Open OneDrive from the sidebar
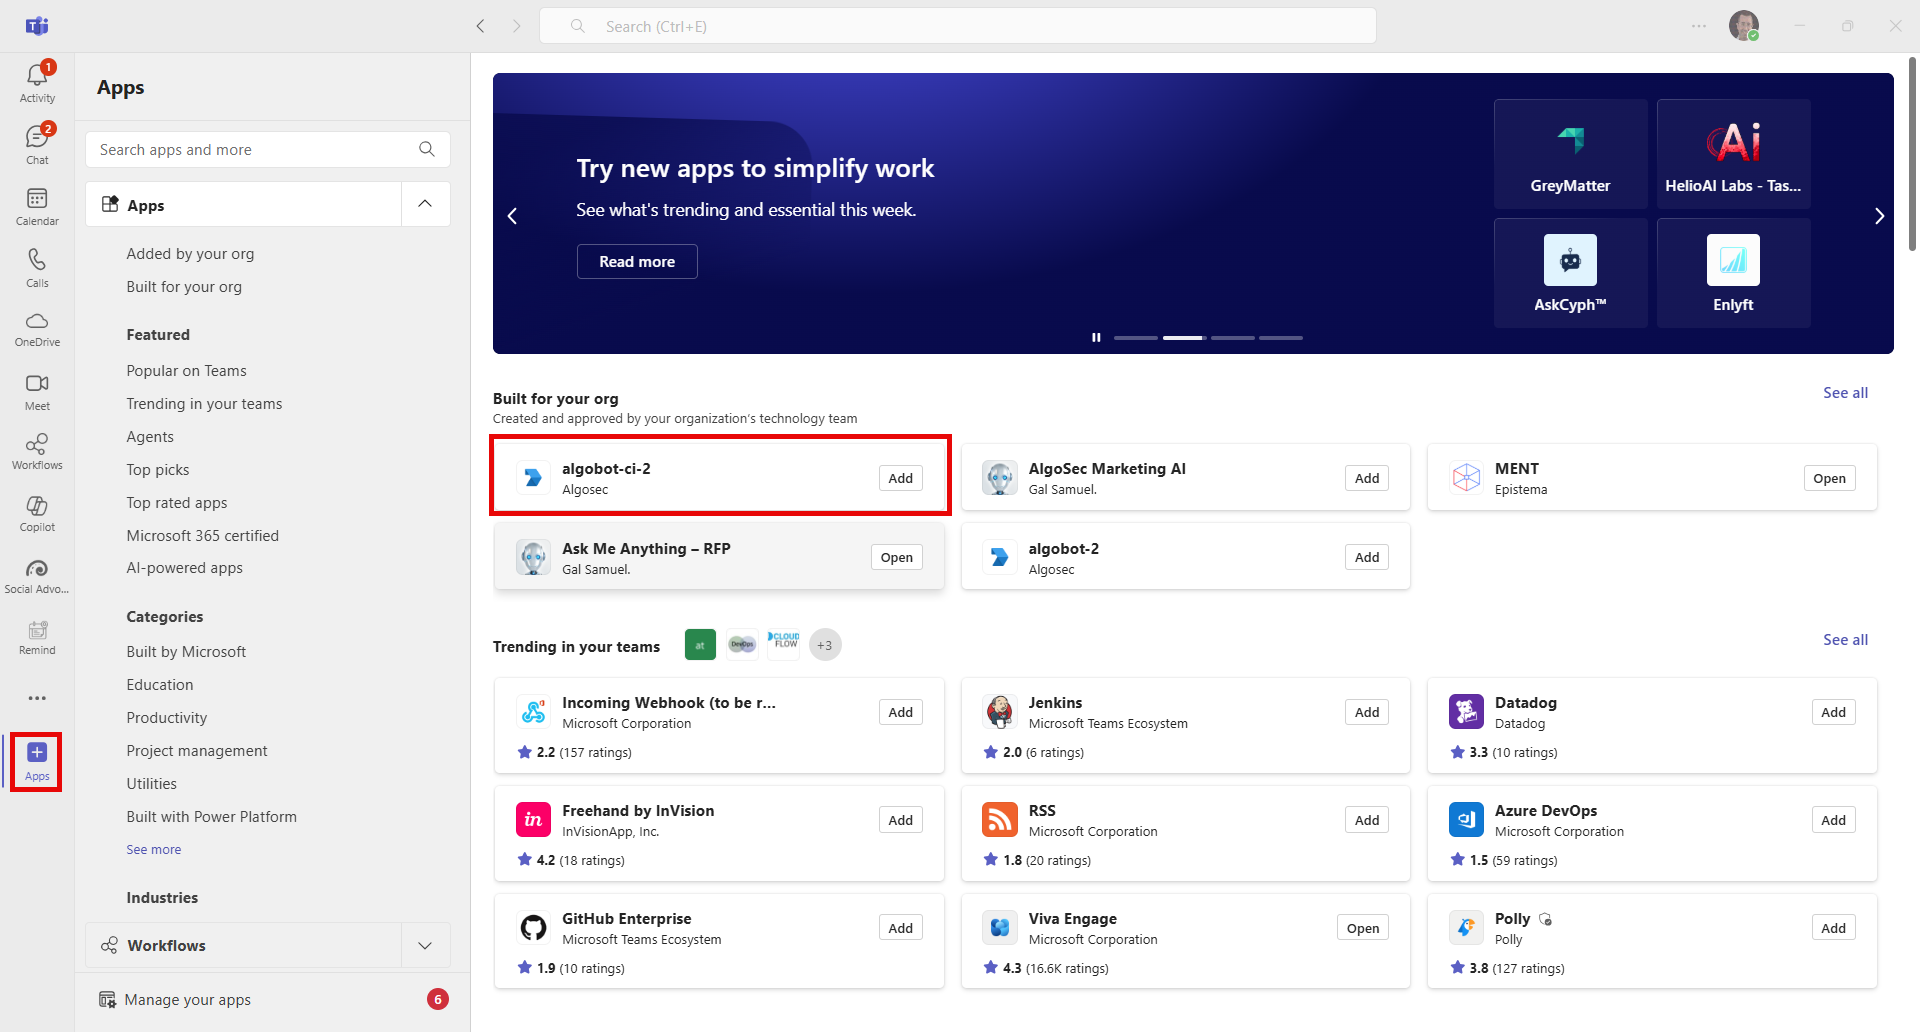Image resolution: width=1920 pixels, height=1032 pixels. coord(37,328)
